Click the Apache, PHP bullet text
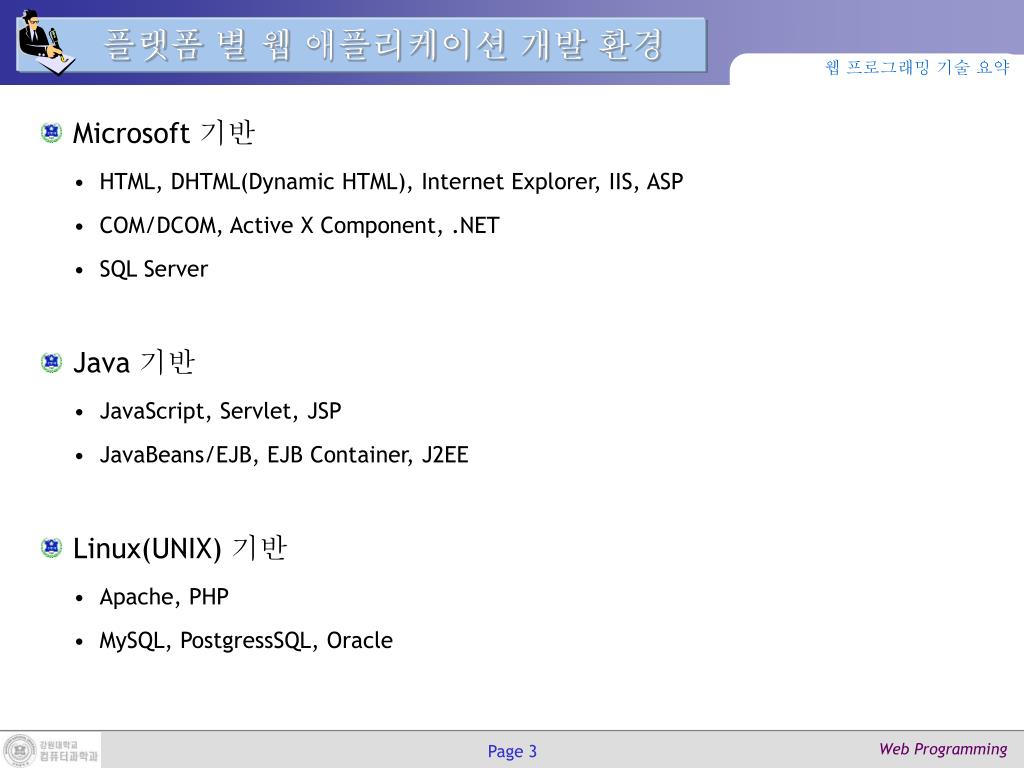 [164, 597]
